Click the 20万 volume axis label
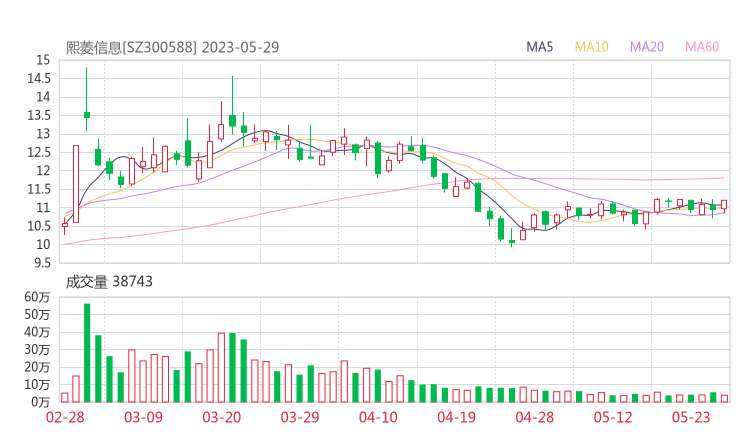740x440 pixels. [37, 367]
